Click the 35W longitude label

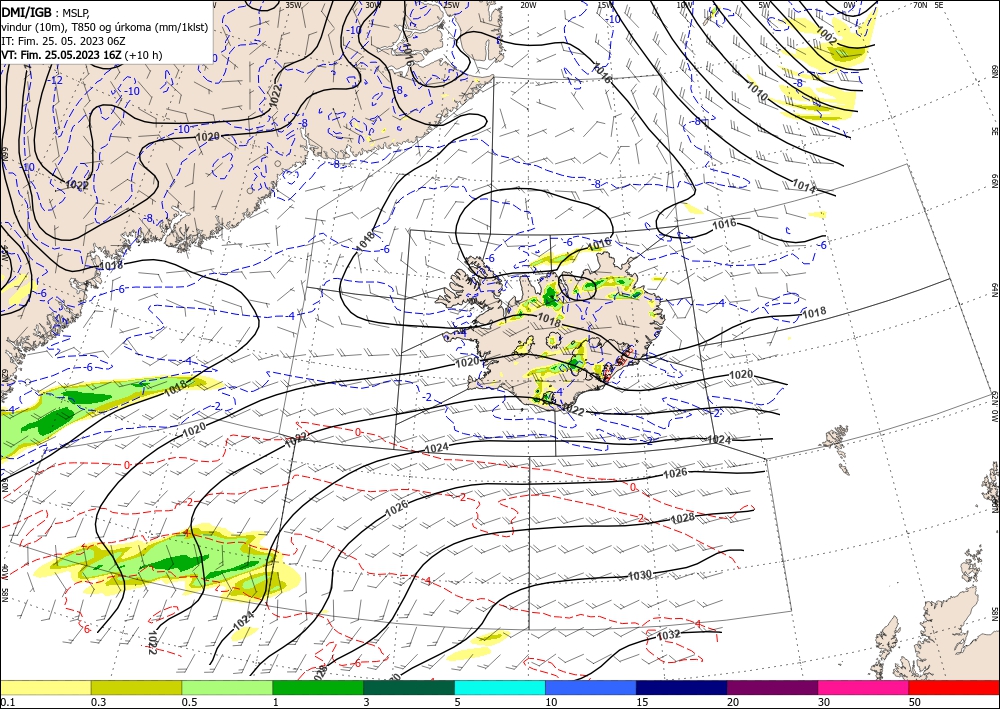click(x=293, y=5)
